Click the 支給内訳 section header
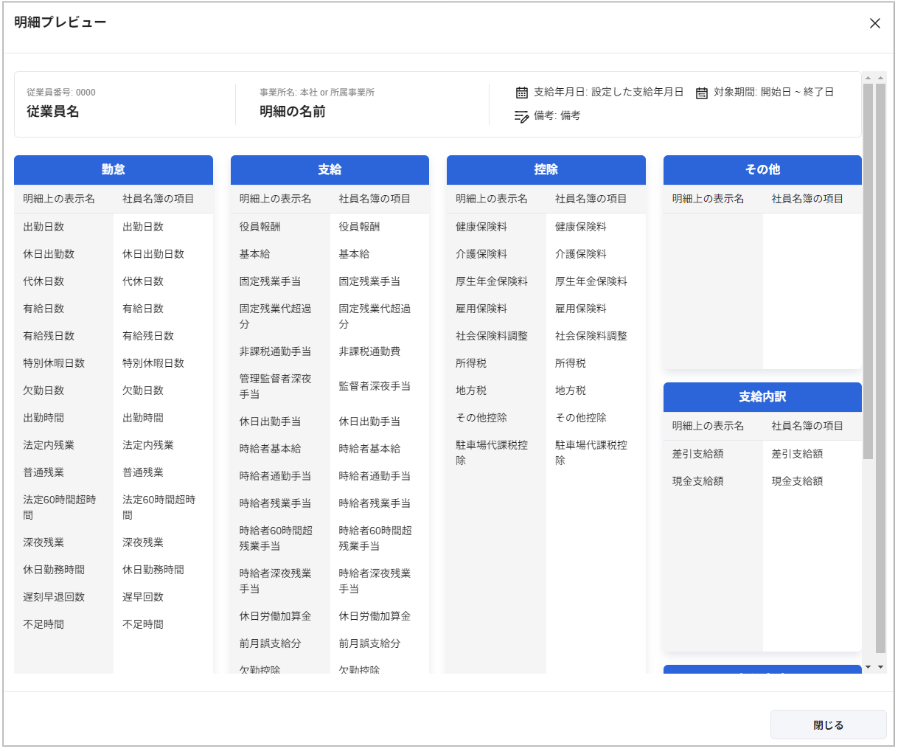899x751 pixels. 762,397
